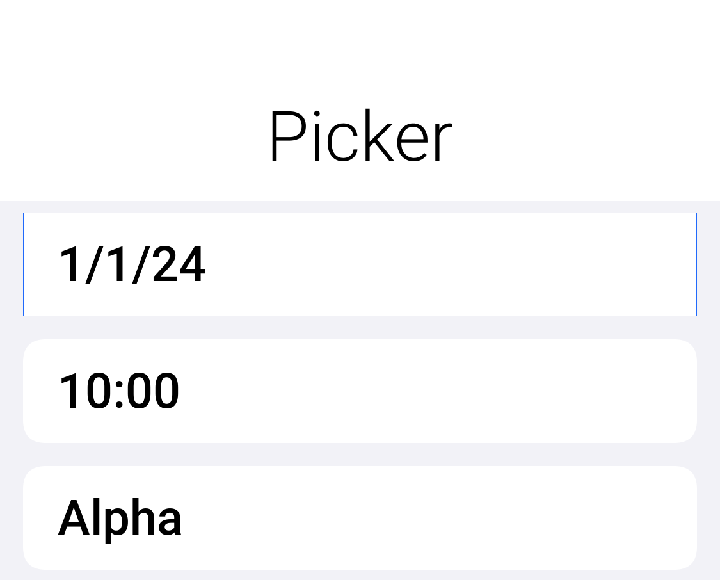Change the time from 10:00
The width and height of the screenshot is (720, 580).
tap(360, 391)
